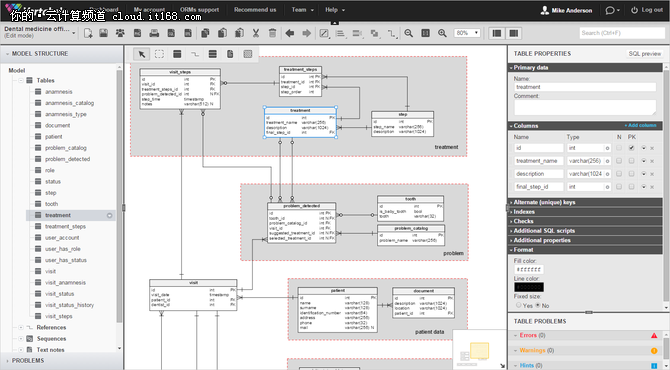Toggle N checkbox for id column
Image resolution: width=670 pixels, height=370 pixels.
[619, 148]
